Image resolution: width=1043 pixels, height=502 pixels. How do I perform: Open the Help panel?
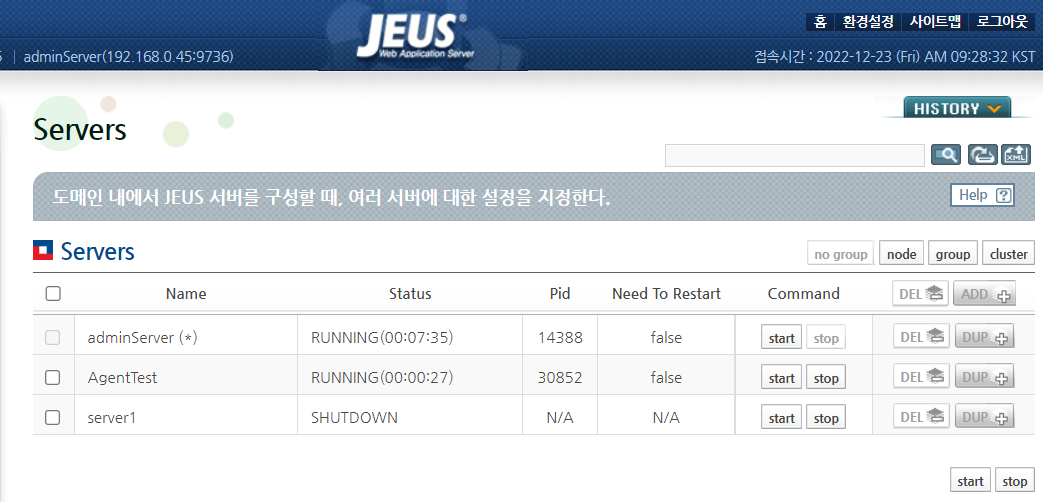(x=982, y=195)
